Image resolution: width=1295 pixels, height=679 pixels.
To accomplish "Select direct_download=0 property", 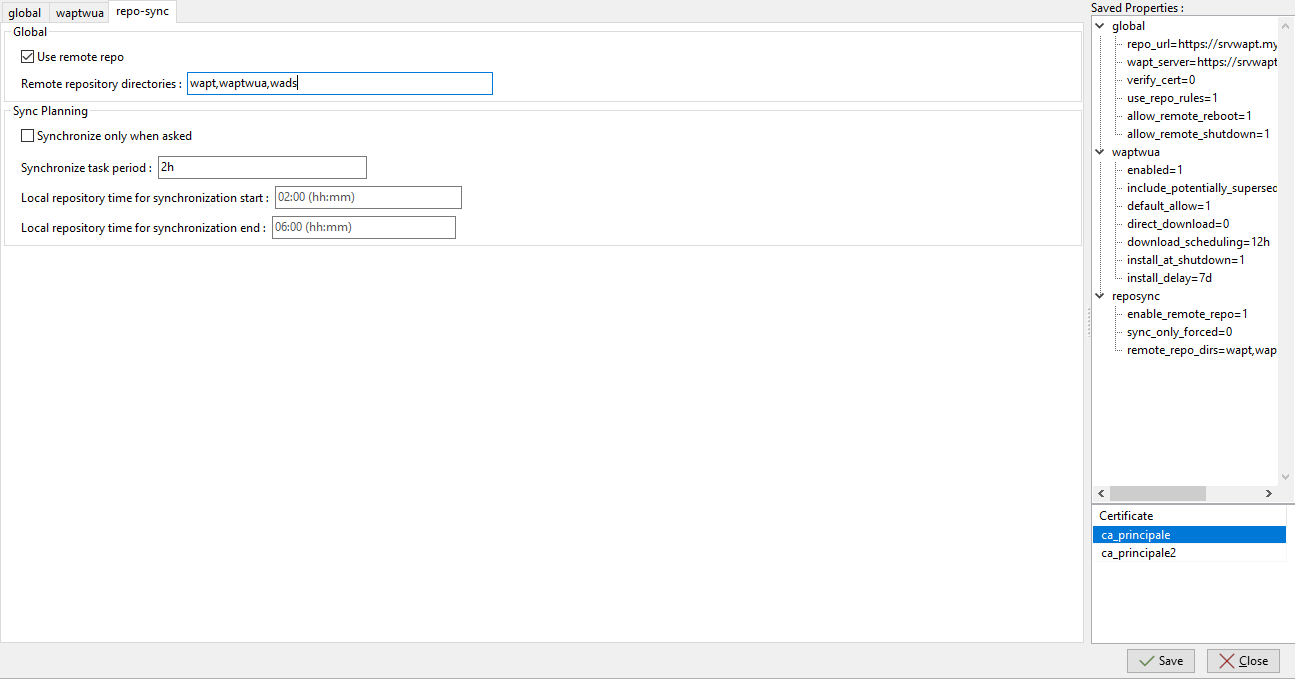I will click(x=1178, y=224).
